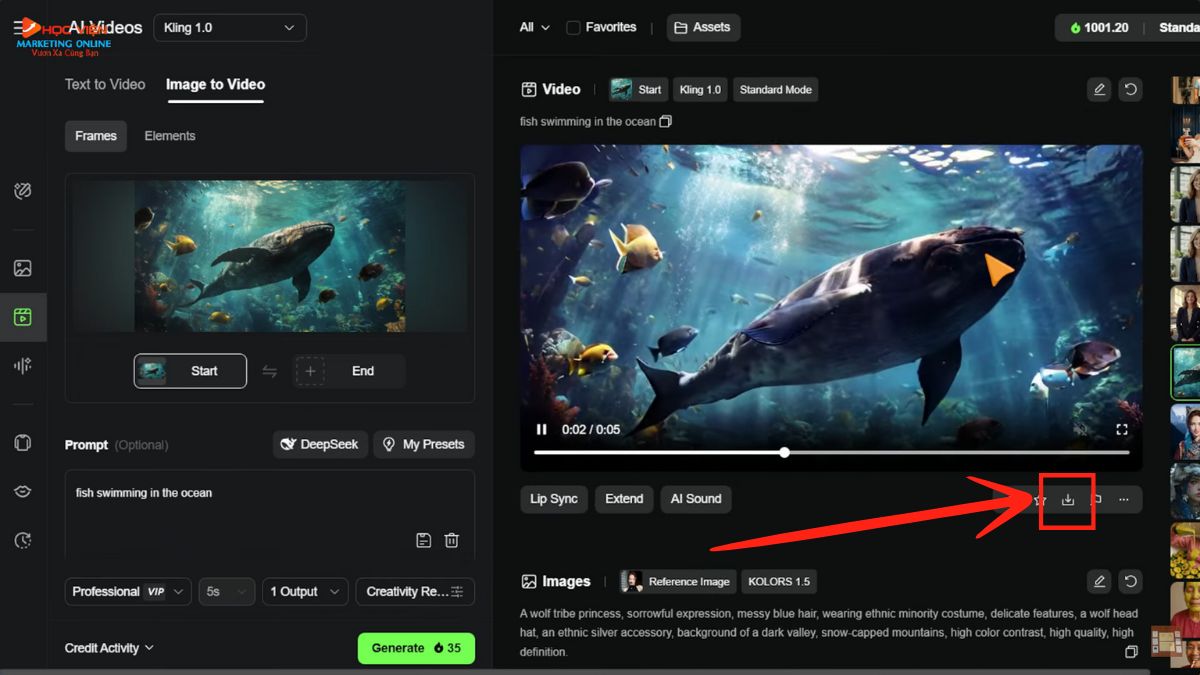
Task: Enter fullscreen on the video player
Action: click(1122, 429)
